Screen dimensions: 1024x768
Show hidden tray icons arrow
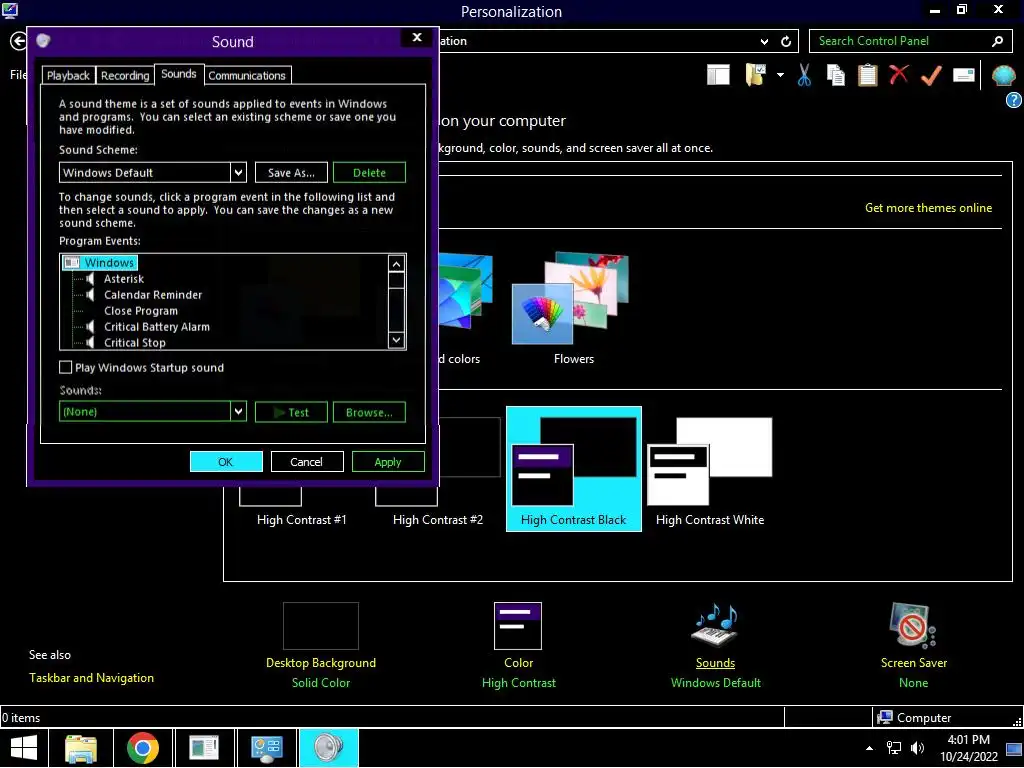(x=869, y=748)
